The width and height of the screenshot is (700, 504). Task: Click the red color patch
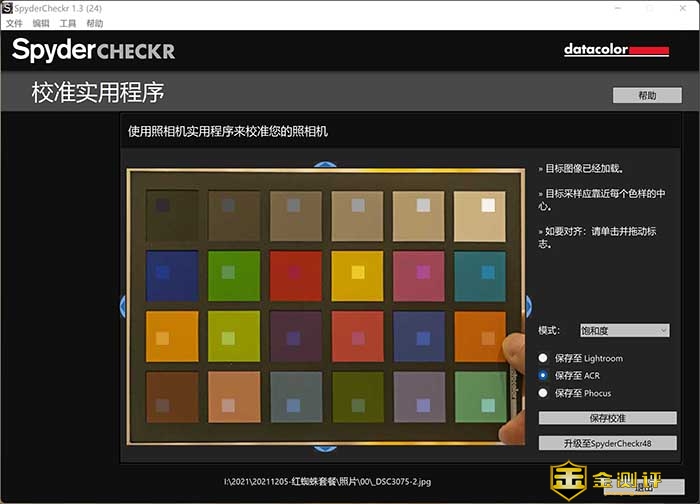tap(295, 277)
